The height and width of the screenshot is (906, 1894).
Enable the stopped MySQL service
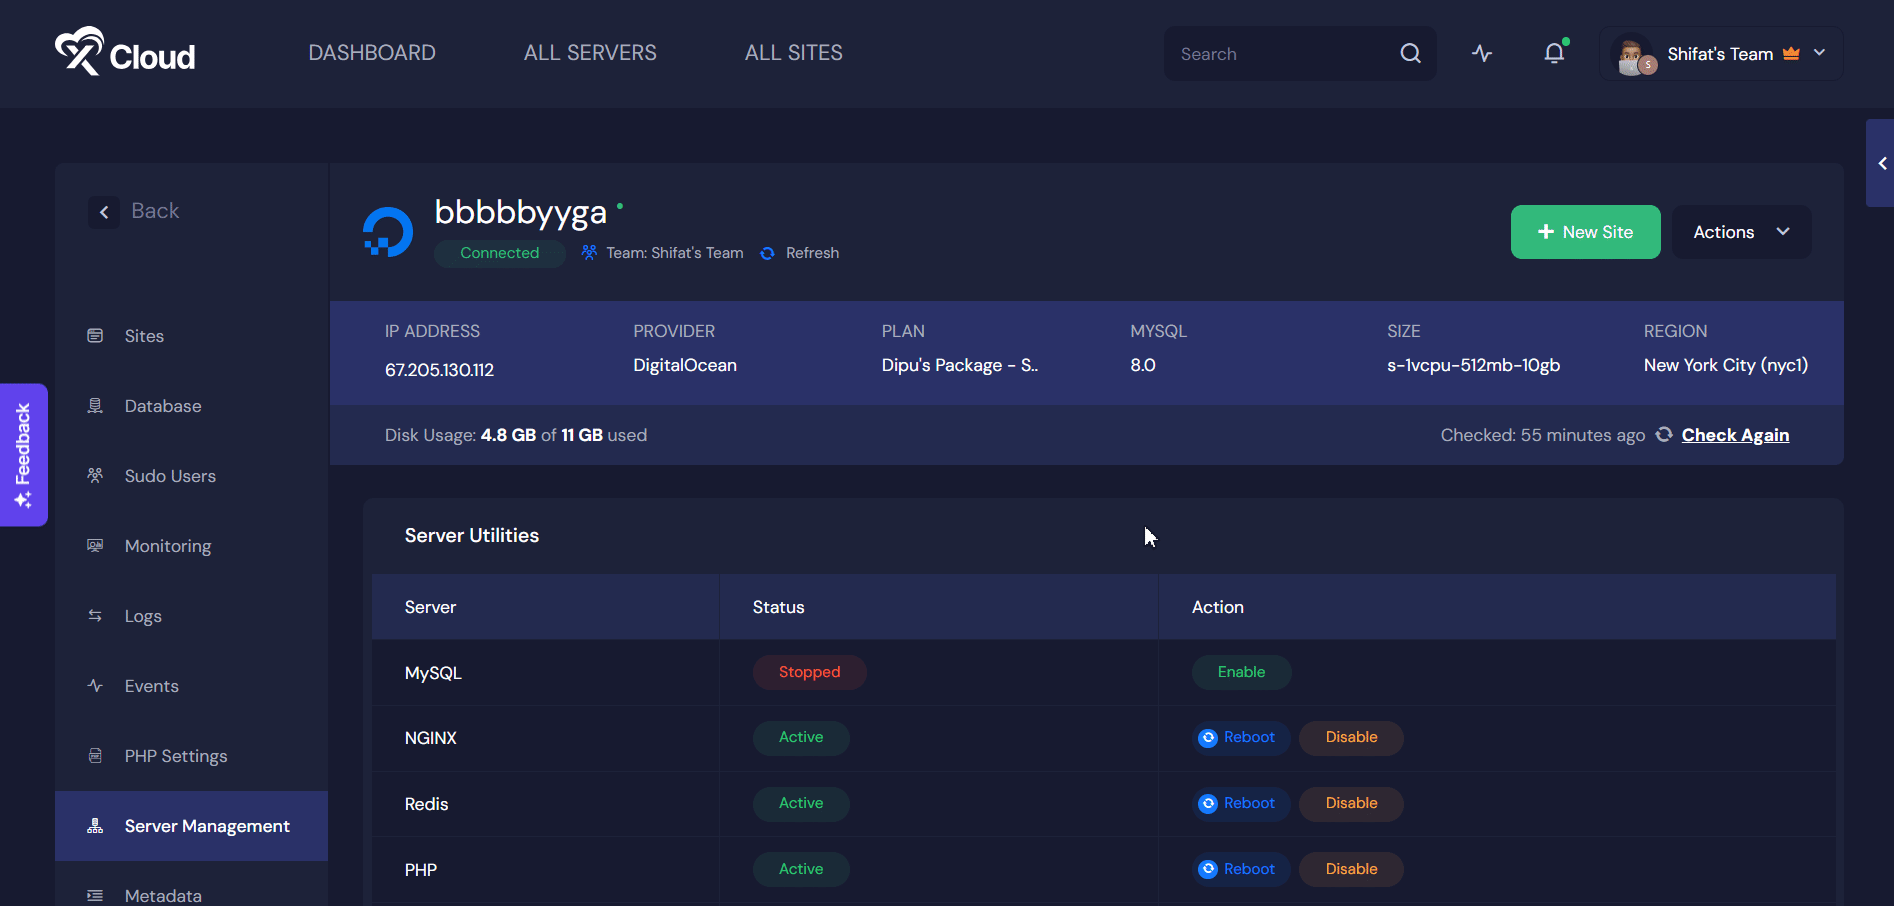[x=1240, y=672]
